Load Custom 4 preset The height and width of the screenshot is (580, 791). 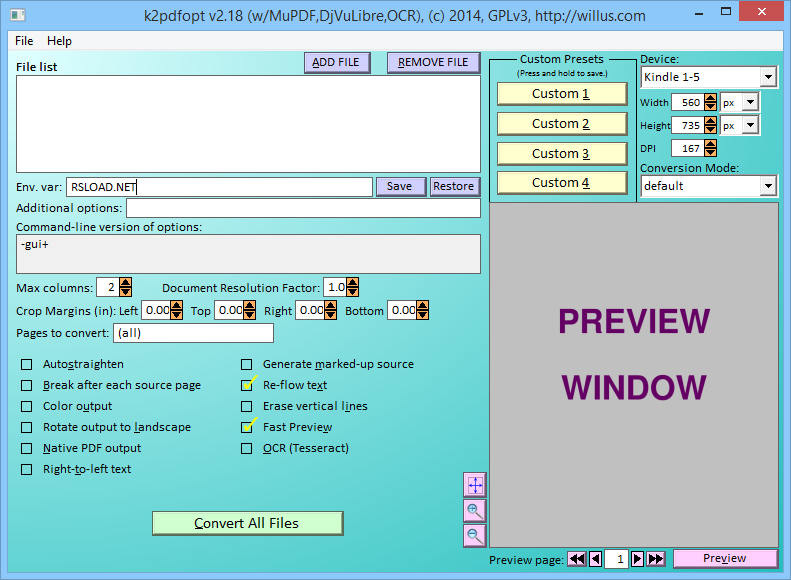tap(561, 183)
